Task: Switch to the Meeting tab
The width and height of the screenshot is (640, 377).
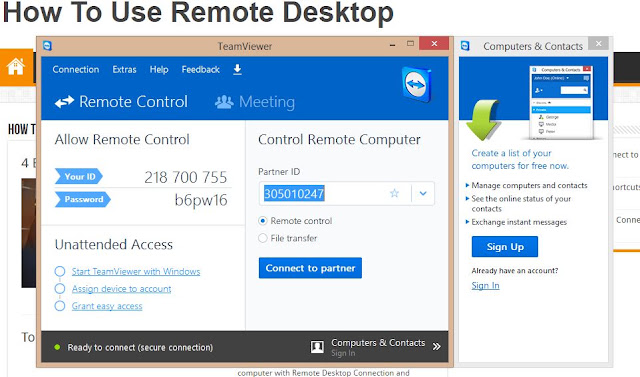Action: coord(255,102)
